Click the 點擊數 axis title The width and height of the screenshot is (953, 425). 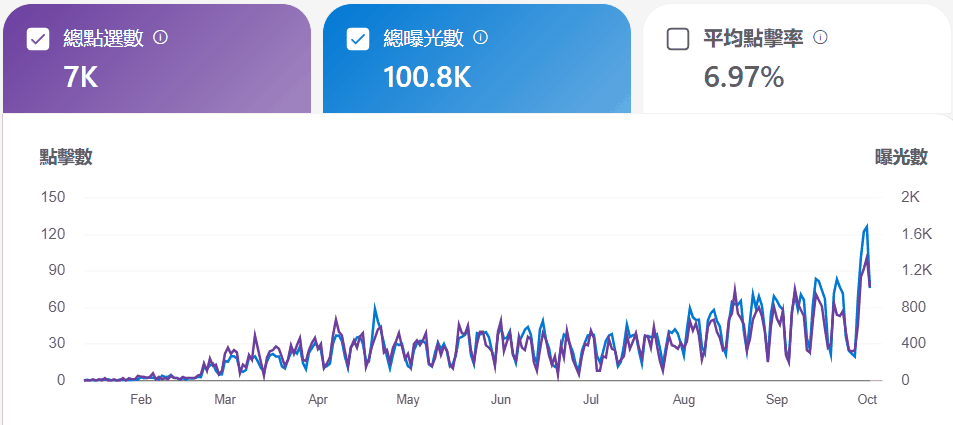pos(66,157)
